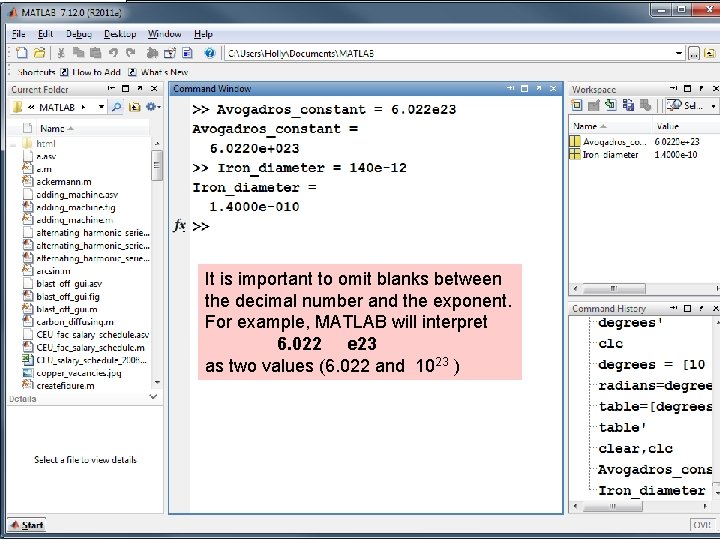The width and height of the screenshot is (720, 540).
Task: Open Simulink from the toolbar icon
Action: click(152, 53)
